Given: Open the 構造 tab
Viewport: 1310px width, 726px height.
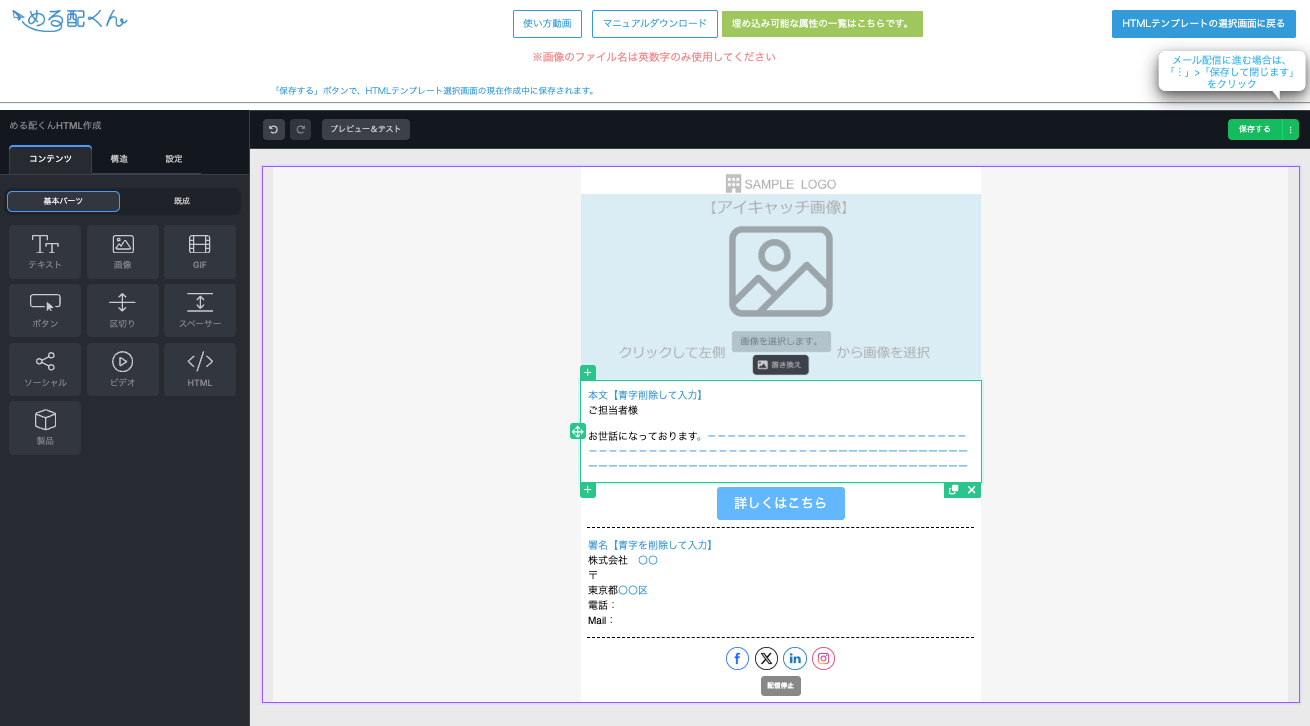Looking at the screenshot, I should coord(119,159).
